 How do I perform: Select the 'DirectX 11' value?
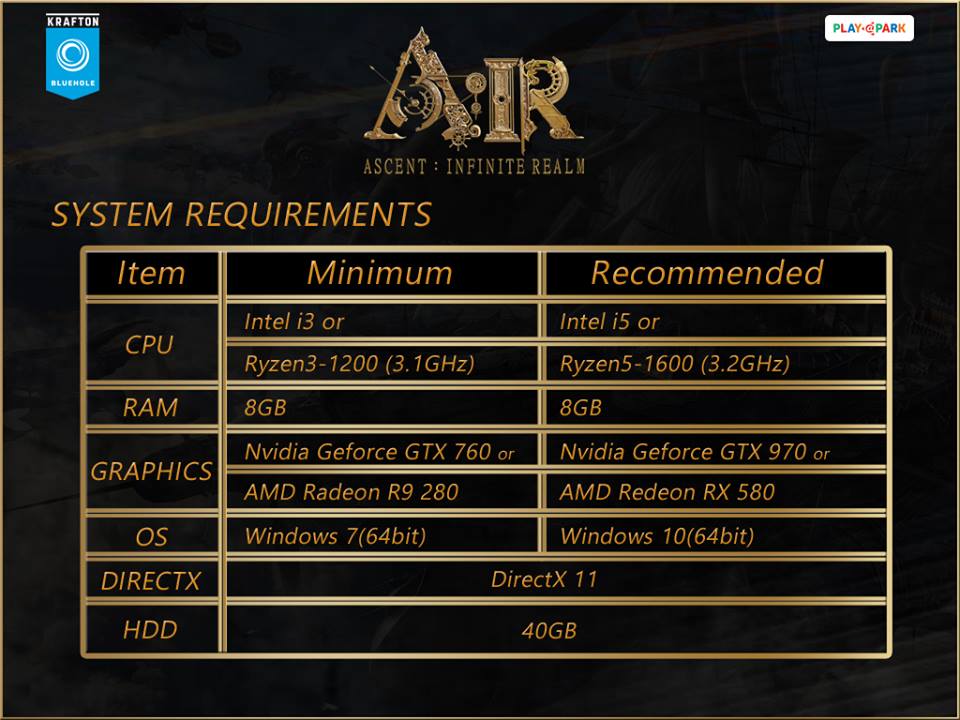[x=544, y=579]
